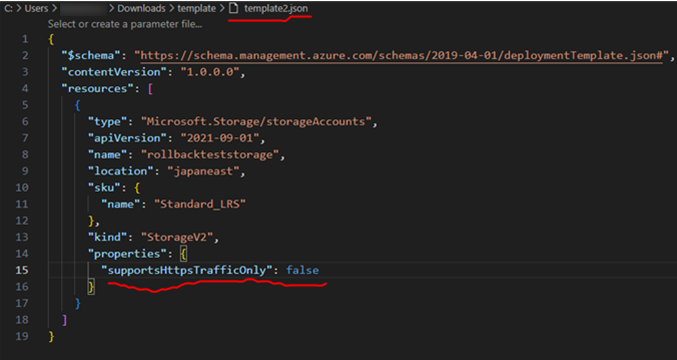Open the template2.json breadcrumb item
The height and width of the screenshot is (360, 677).
pyautogui.click(x=276, y=8)
